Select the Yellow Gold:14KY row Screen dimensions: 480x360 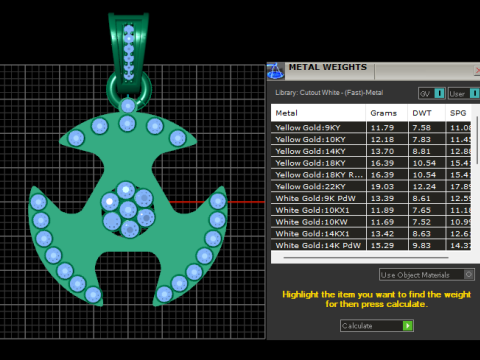(x=371, y=151)
